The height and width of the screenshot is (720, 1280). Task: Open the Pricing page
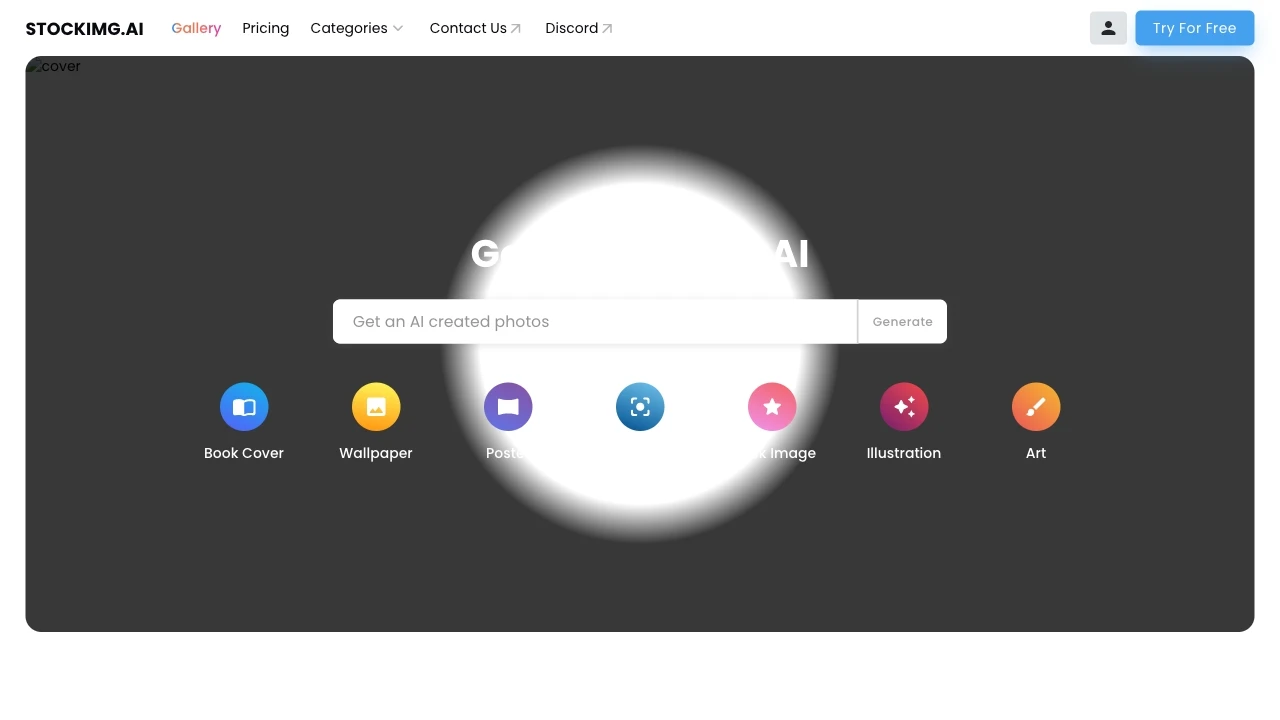pyautogui.click(x=265, y=28)
